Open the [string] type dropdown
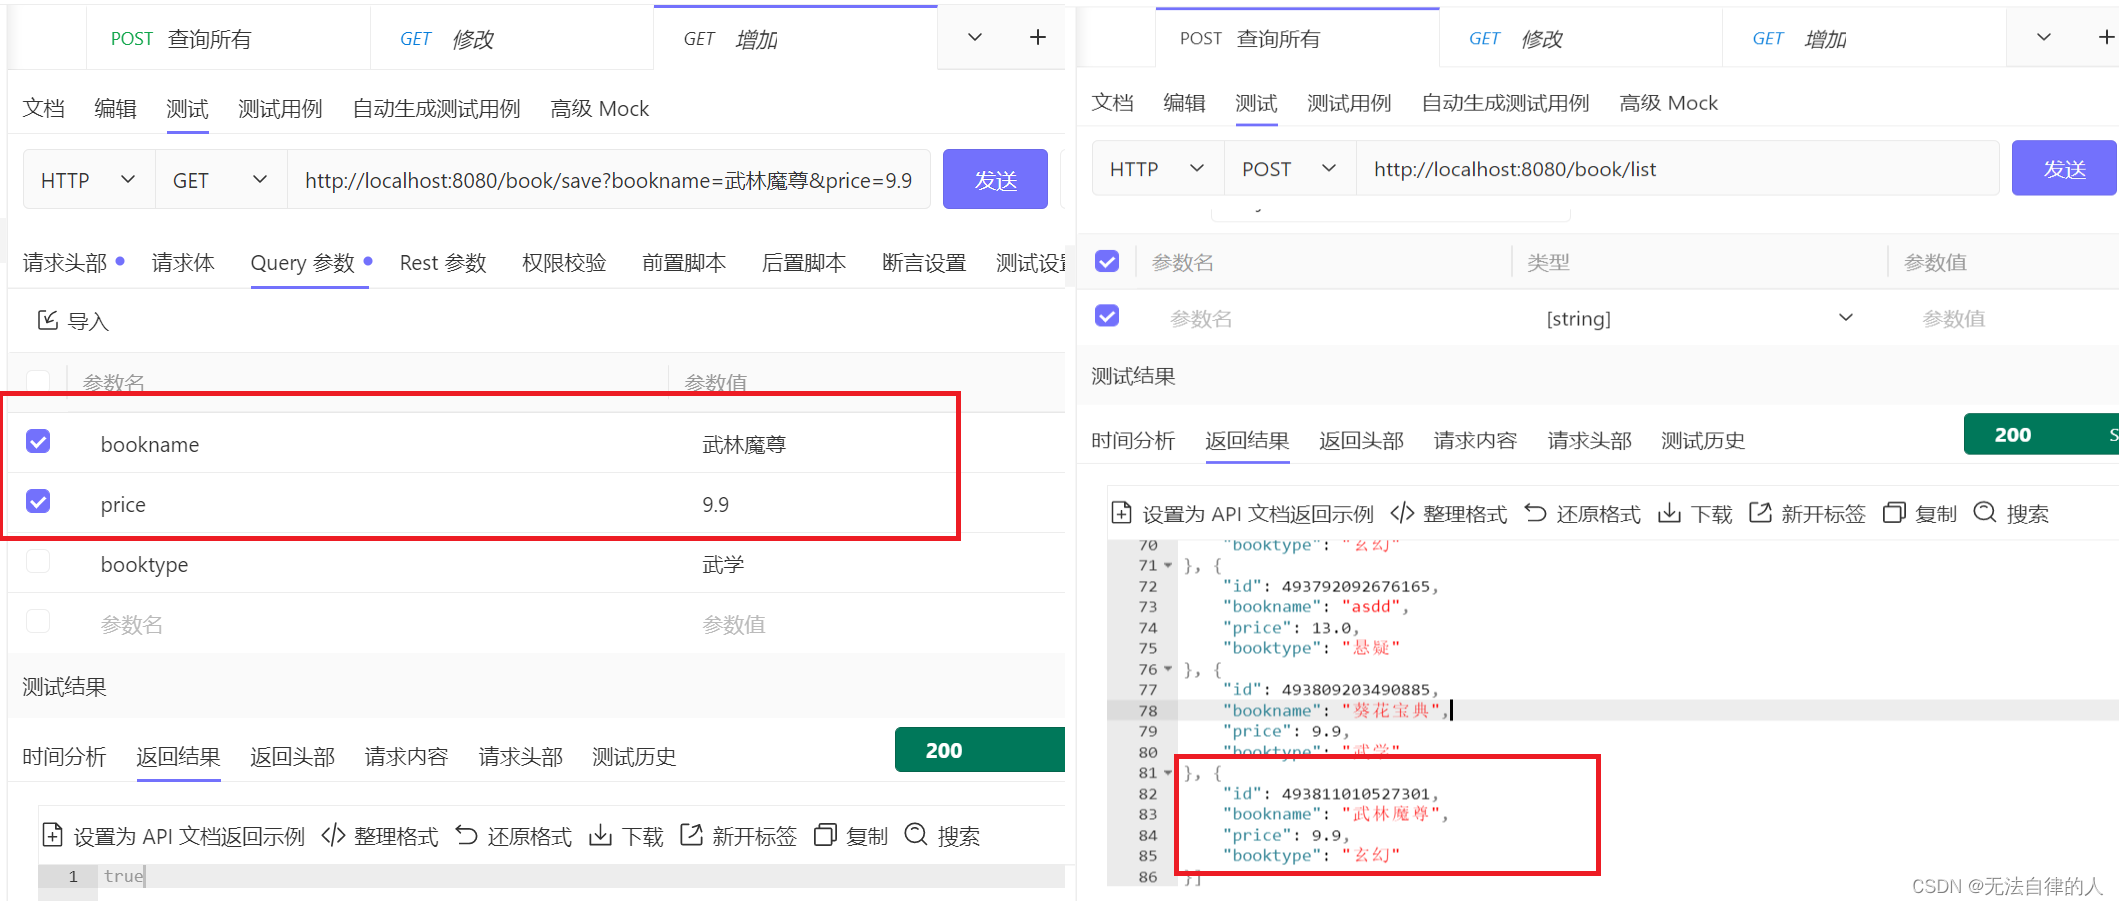2119x906 pixels. (x=1699, y=318)
